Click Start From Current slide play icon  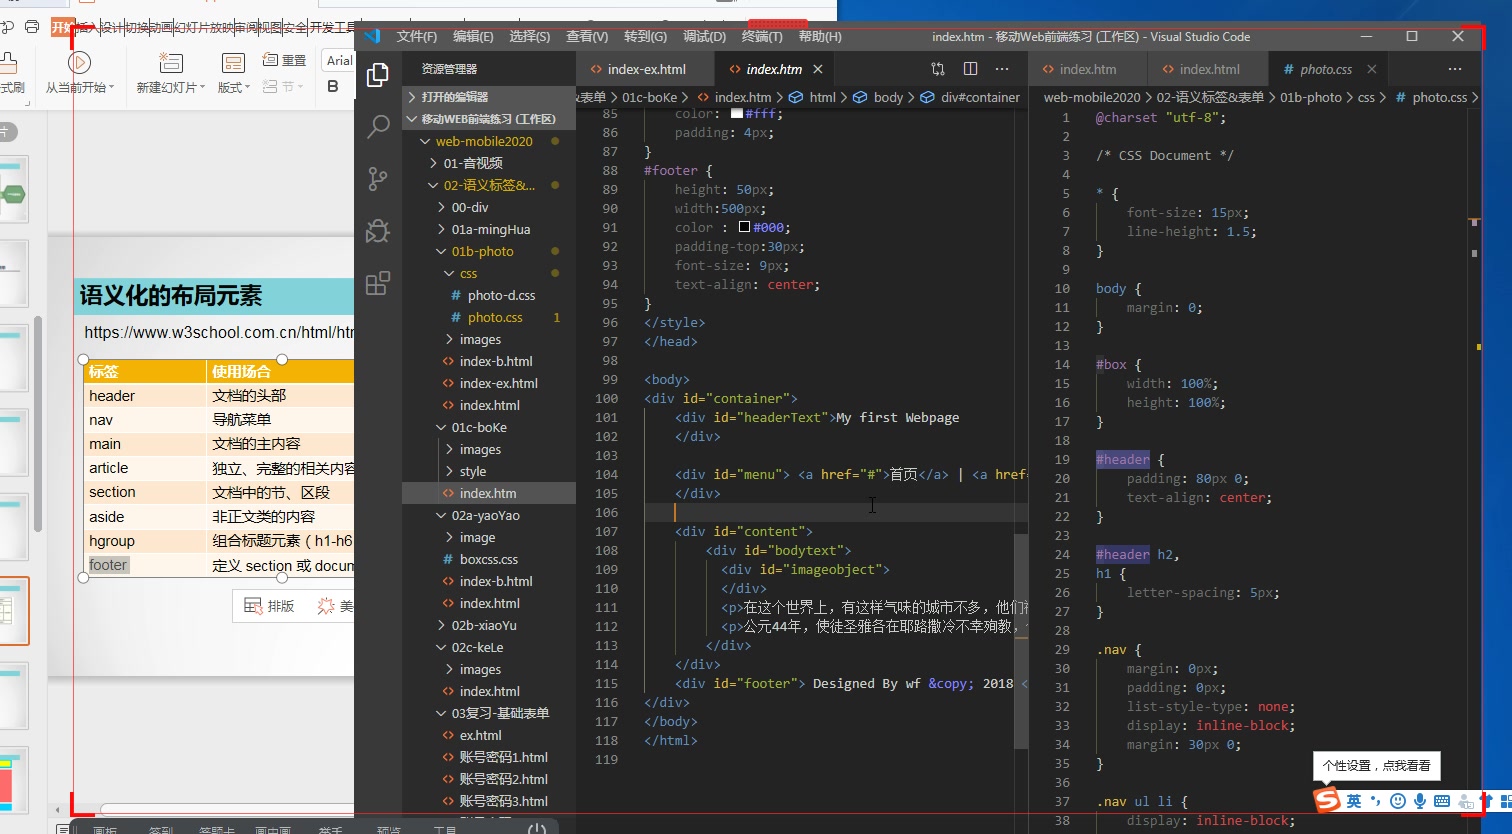(79, 62)
